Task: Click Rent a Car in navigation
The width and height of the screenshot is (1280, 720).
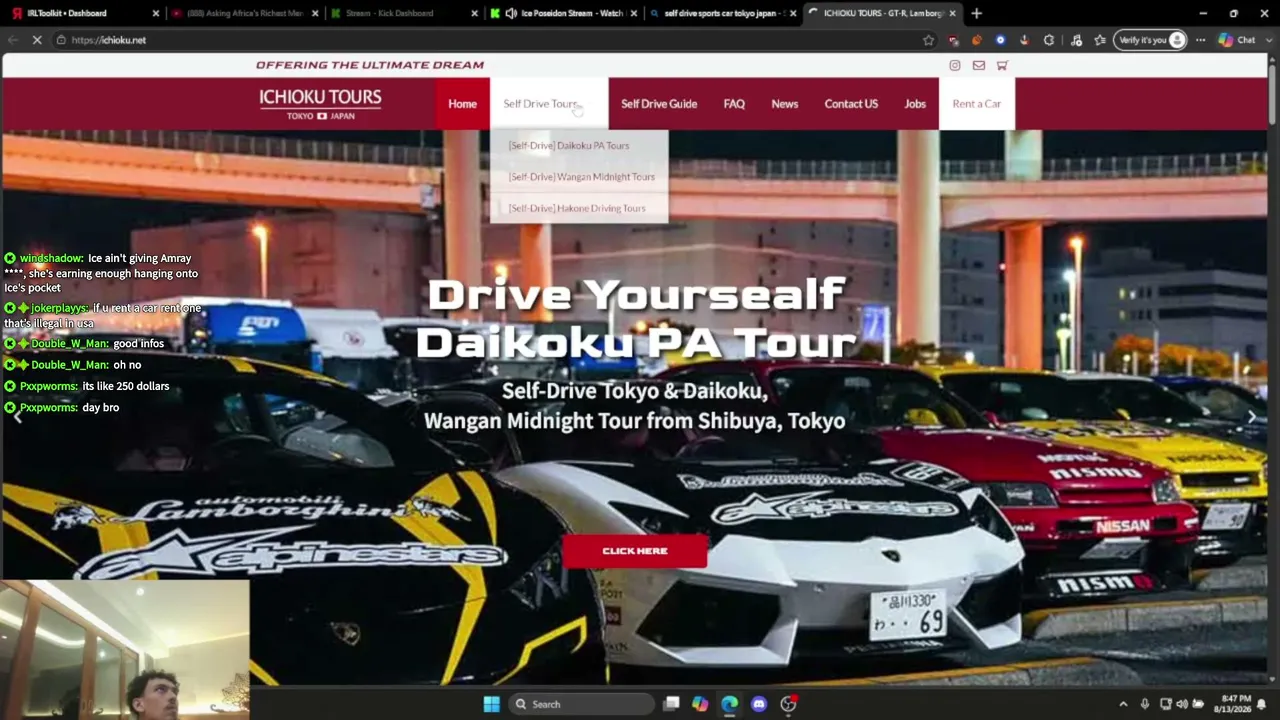Action: click(977, 104)
